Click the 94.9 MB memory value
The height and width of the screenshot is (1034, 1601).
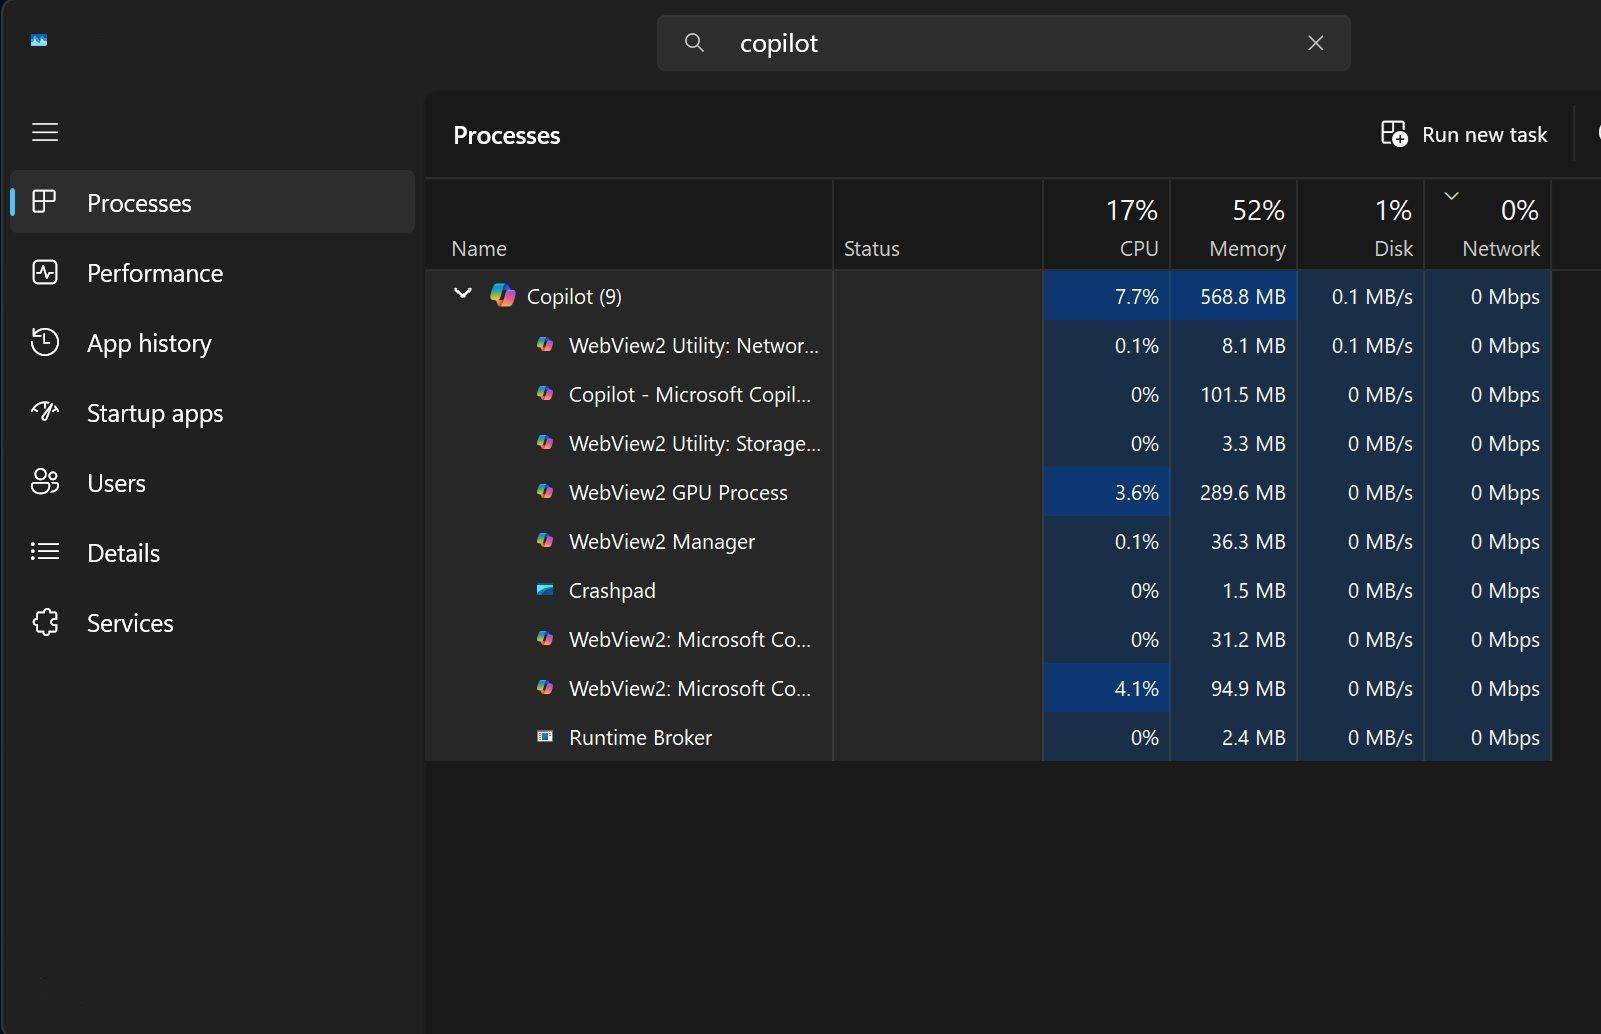point(1247,688)
